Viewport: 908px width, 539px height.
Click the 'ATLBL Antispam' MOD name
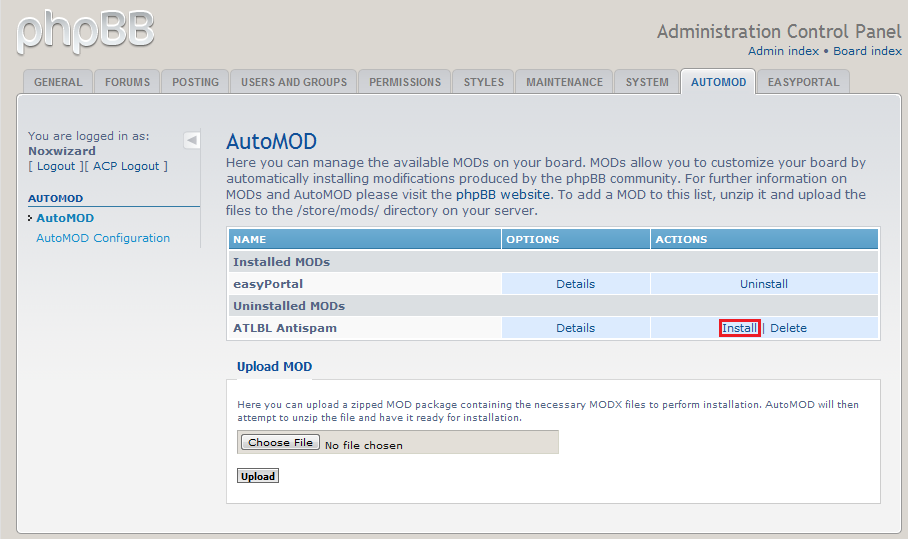(x=285, y=328)
